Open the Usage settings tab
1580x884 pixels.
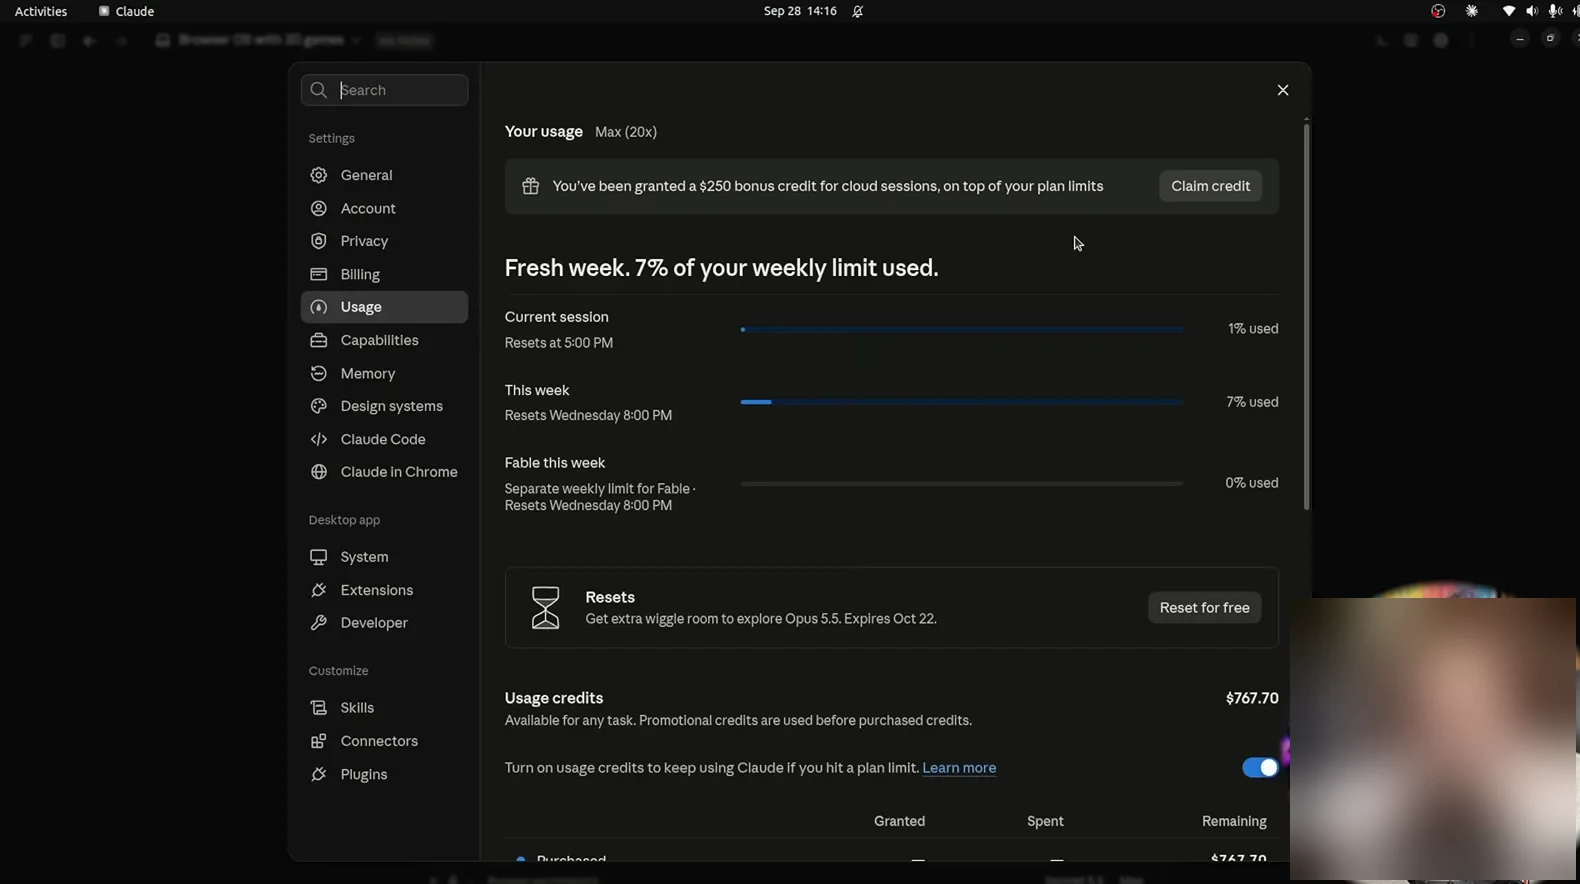(x=384, y=307)
